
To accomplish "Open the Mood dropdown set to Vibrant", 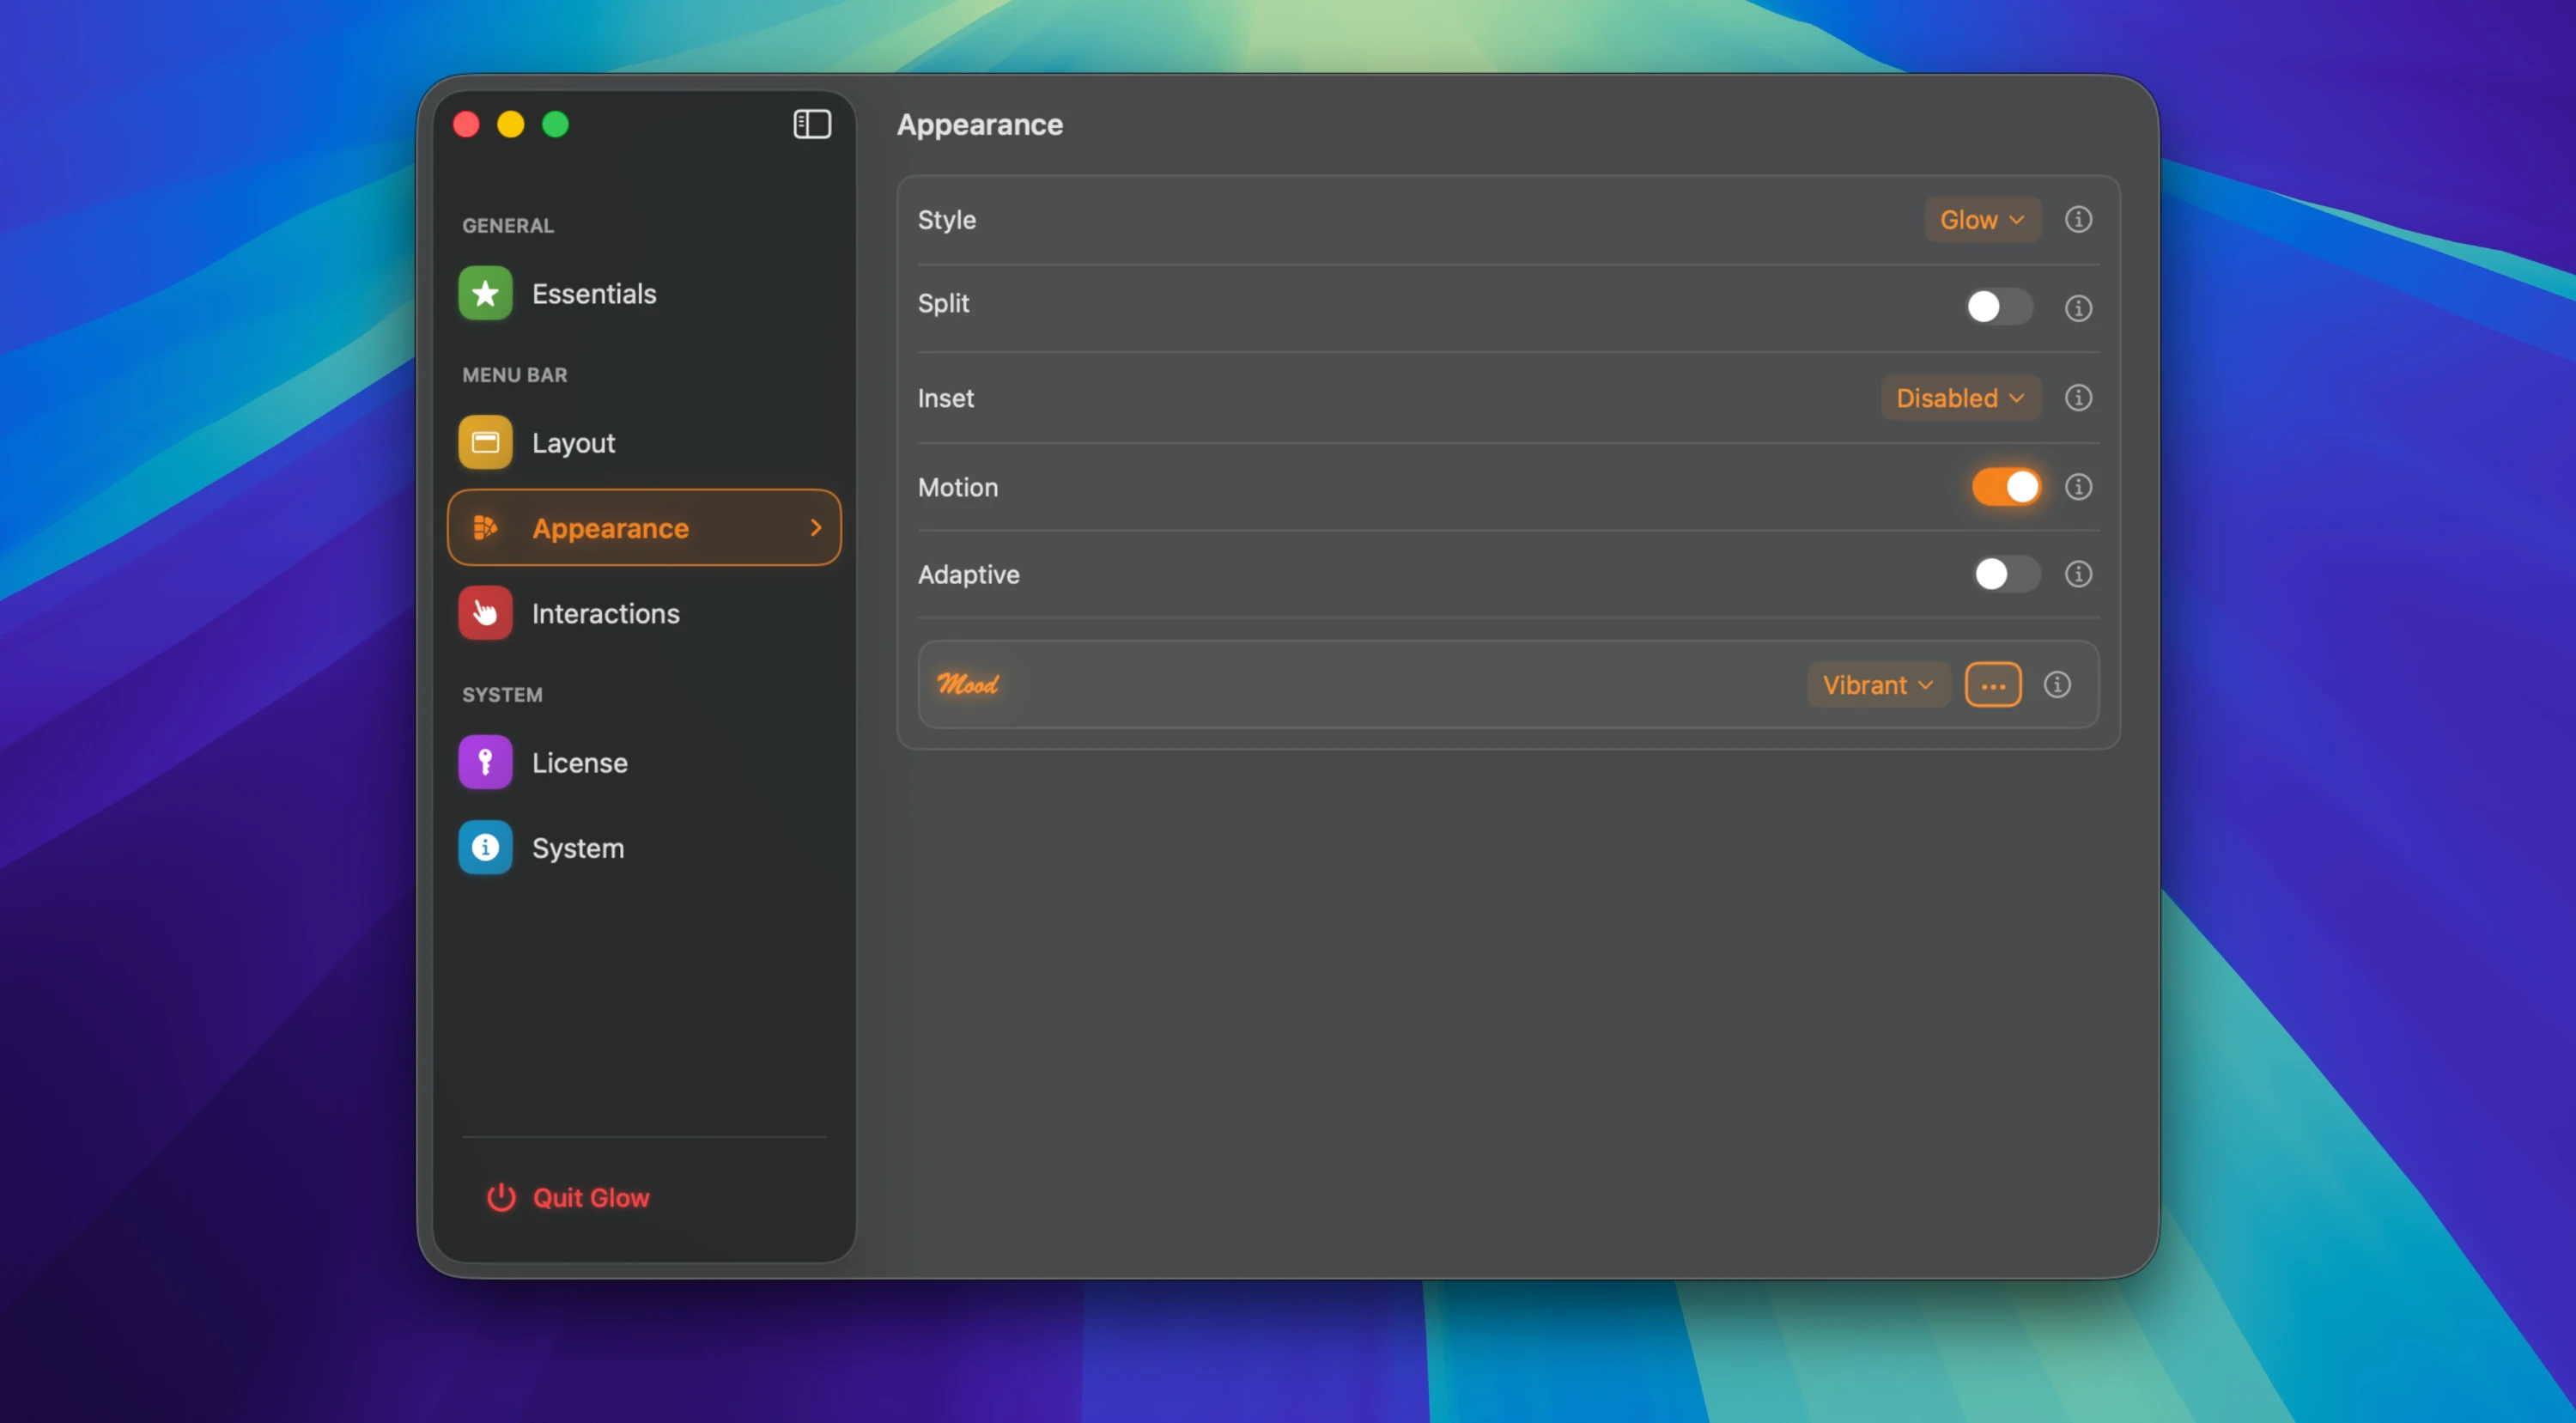I will pyautogui.click(x=1878, y=685).
